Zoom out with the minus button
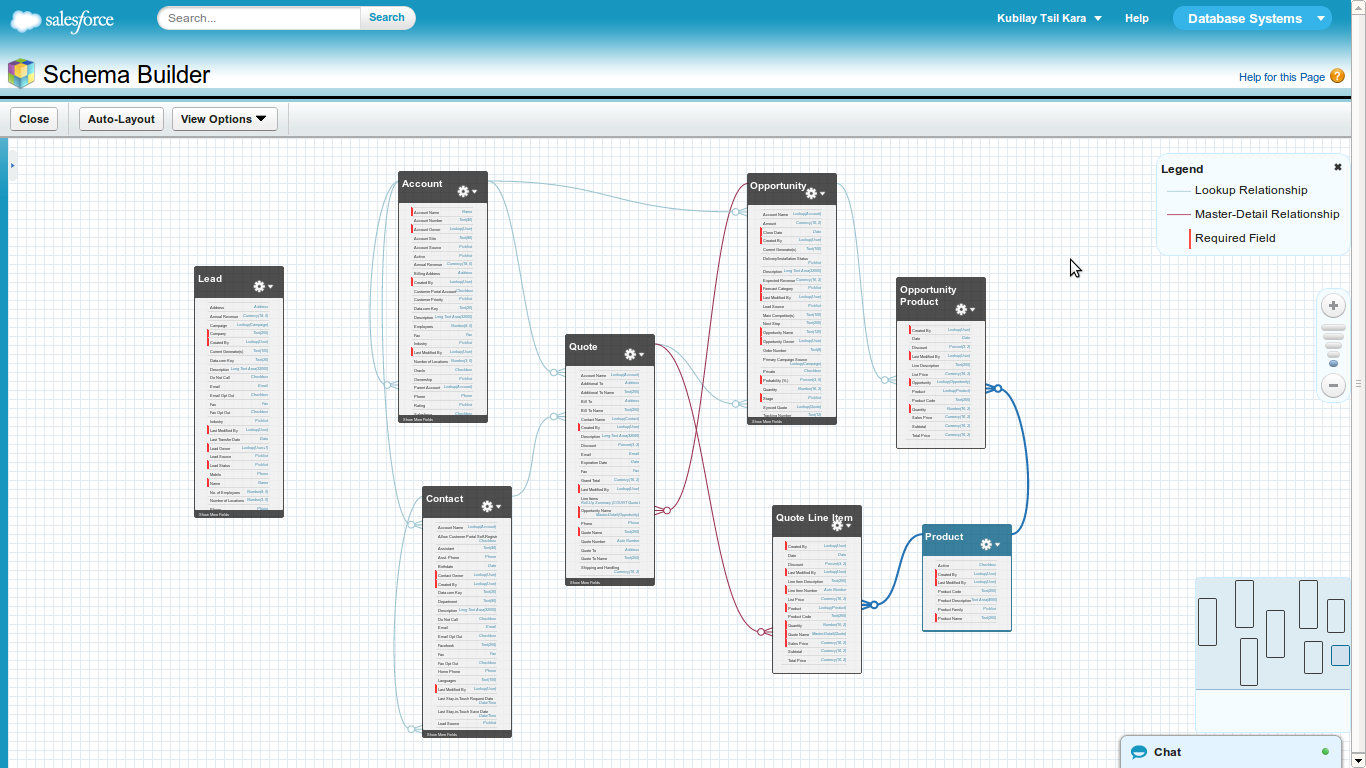This screenshot has height=768, width=1366. point(1333,385)
